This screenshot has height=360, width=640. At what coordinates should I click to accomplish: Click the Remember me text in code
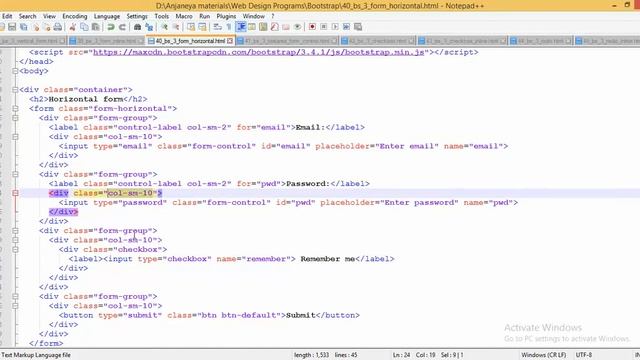tap(327, 259)
